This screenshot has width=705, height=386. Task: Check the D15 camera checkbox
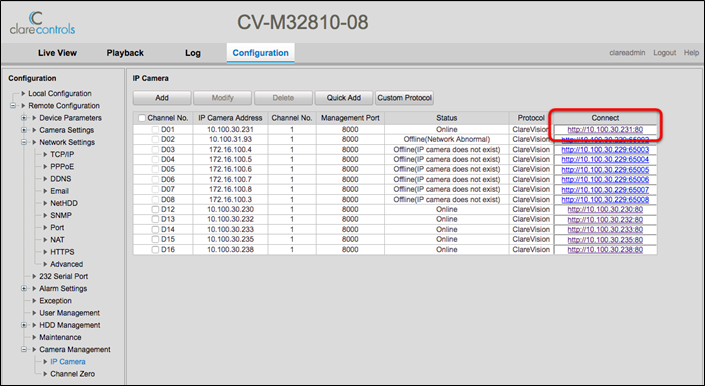click(x=155, y=240)
